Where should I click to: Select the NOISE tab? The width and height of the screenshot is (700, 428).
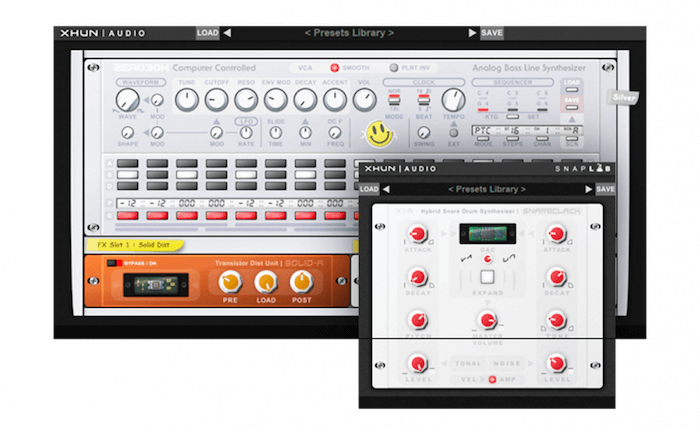click(507, 363)
